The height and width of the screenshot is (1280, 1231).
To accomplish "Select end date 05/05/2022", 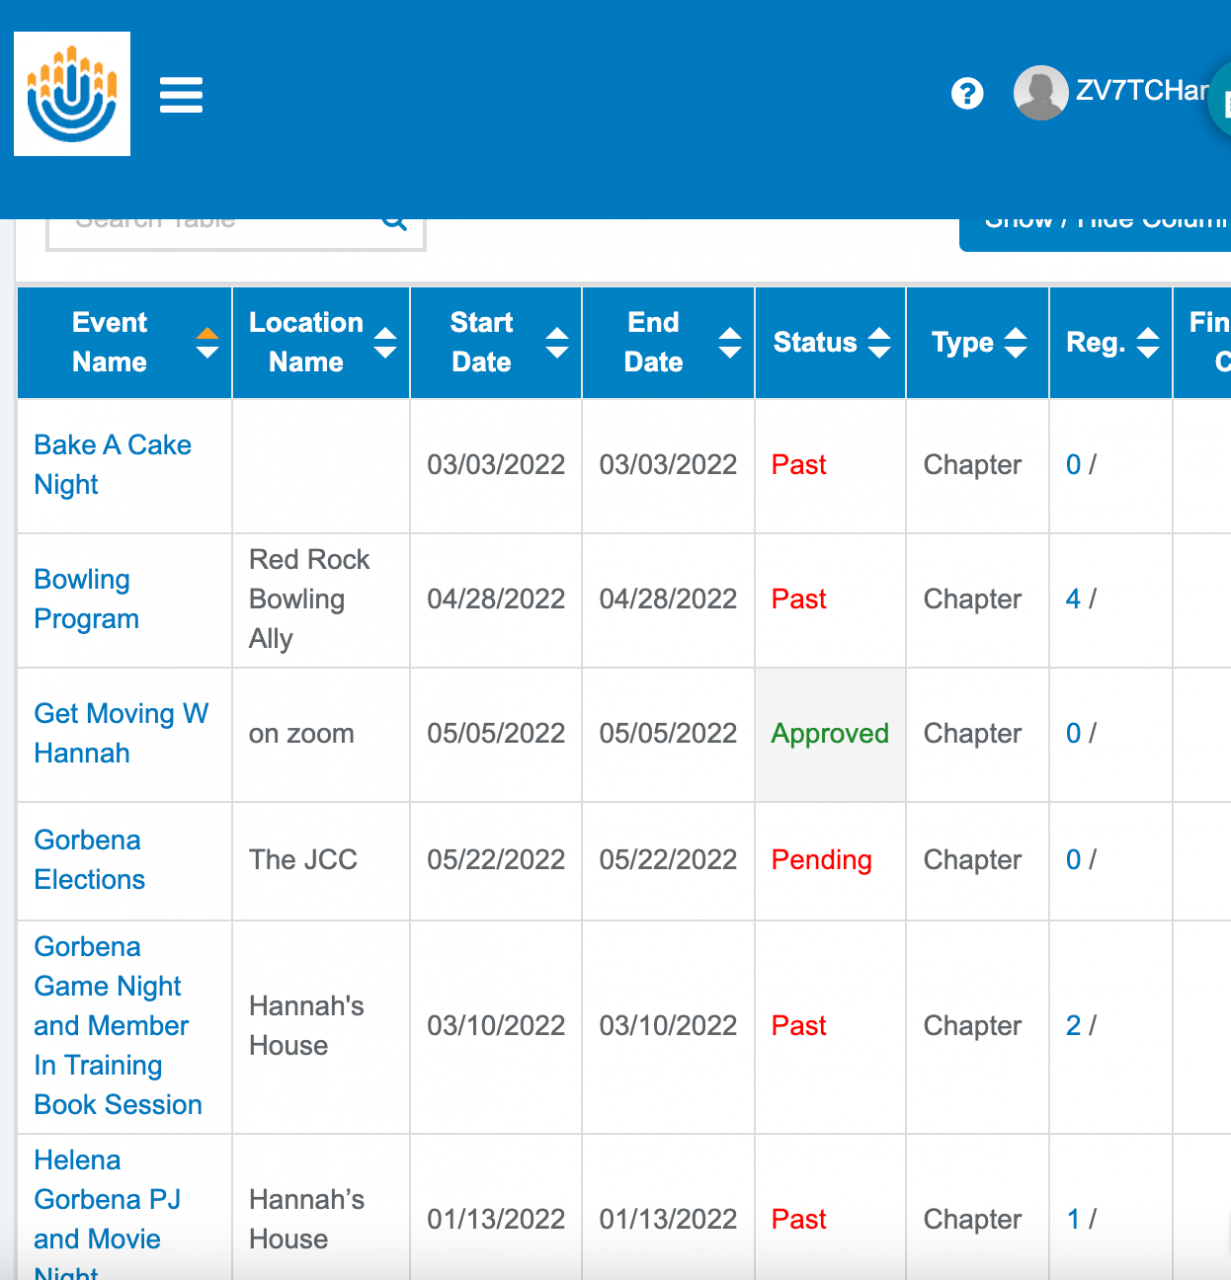I will (668, 734).
